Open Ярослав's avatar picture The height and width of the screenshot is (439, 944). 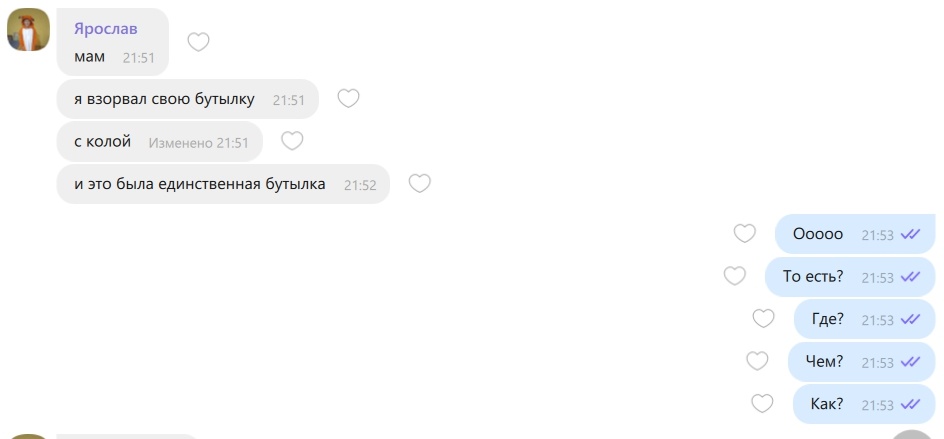click(x=28, y=30)
